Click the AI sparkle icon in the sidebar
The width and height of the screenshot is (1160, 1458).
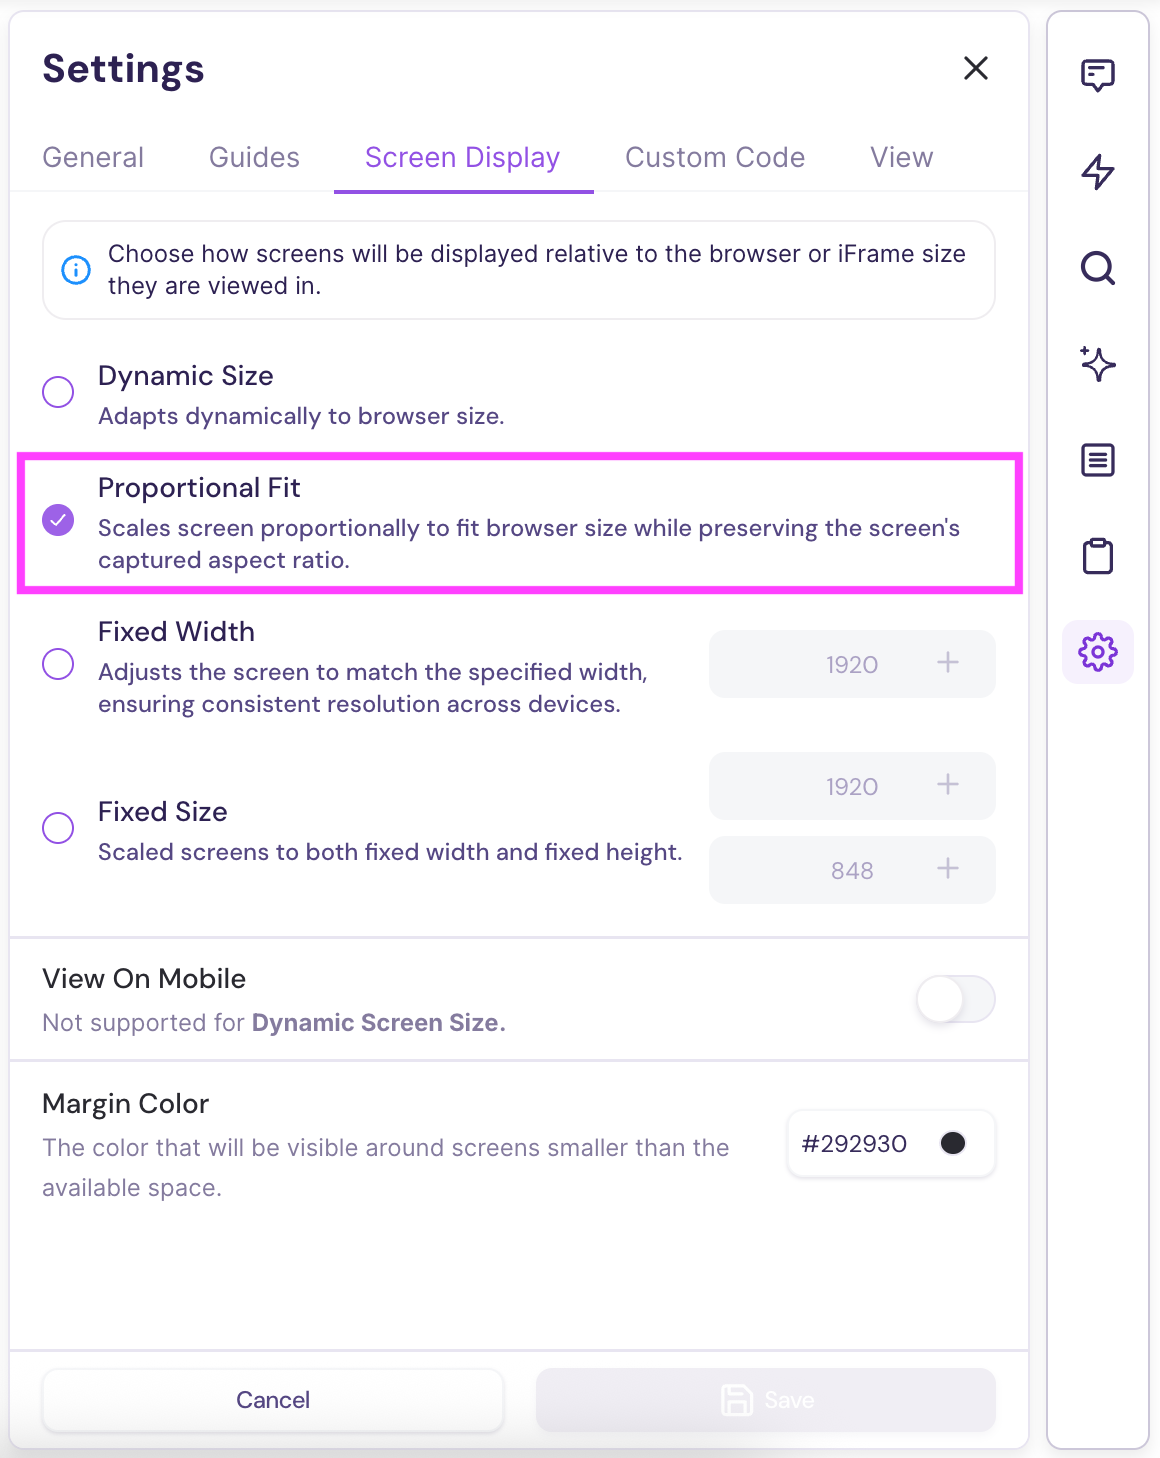[1097, 364]
